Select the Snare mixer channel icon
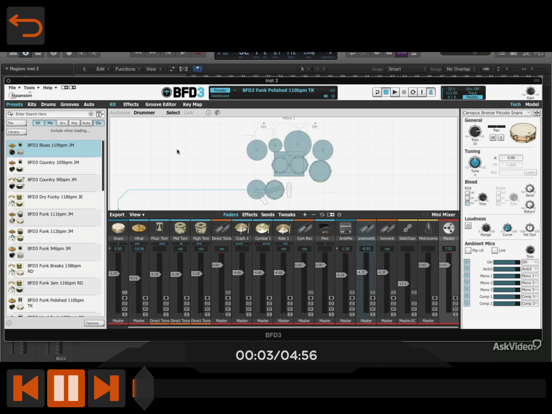Image resolution: width=552 pixels, height=414 pixels. (x=118, y=228)
